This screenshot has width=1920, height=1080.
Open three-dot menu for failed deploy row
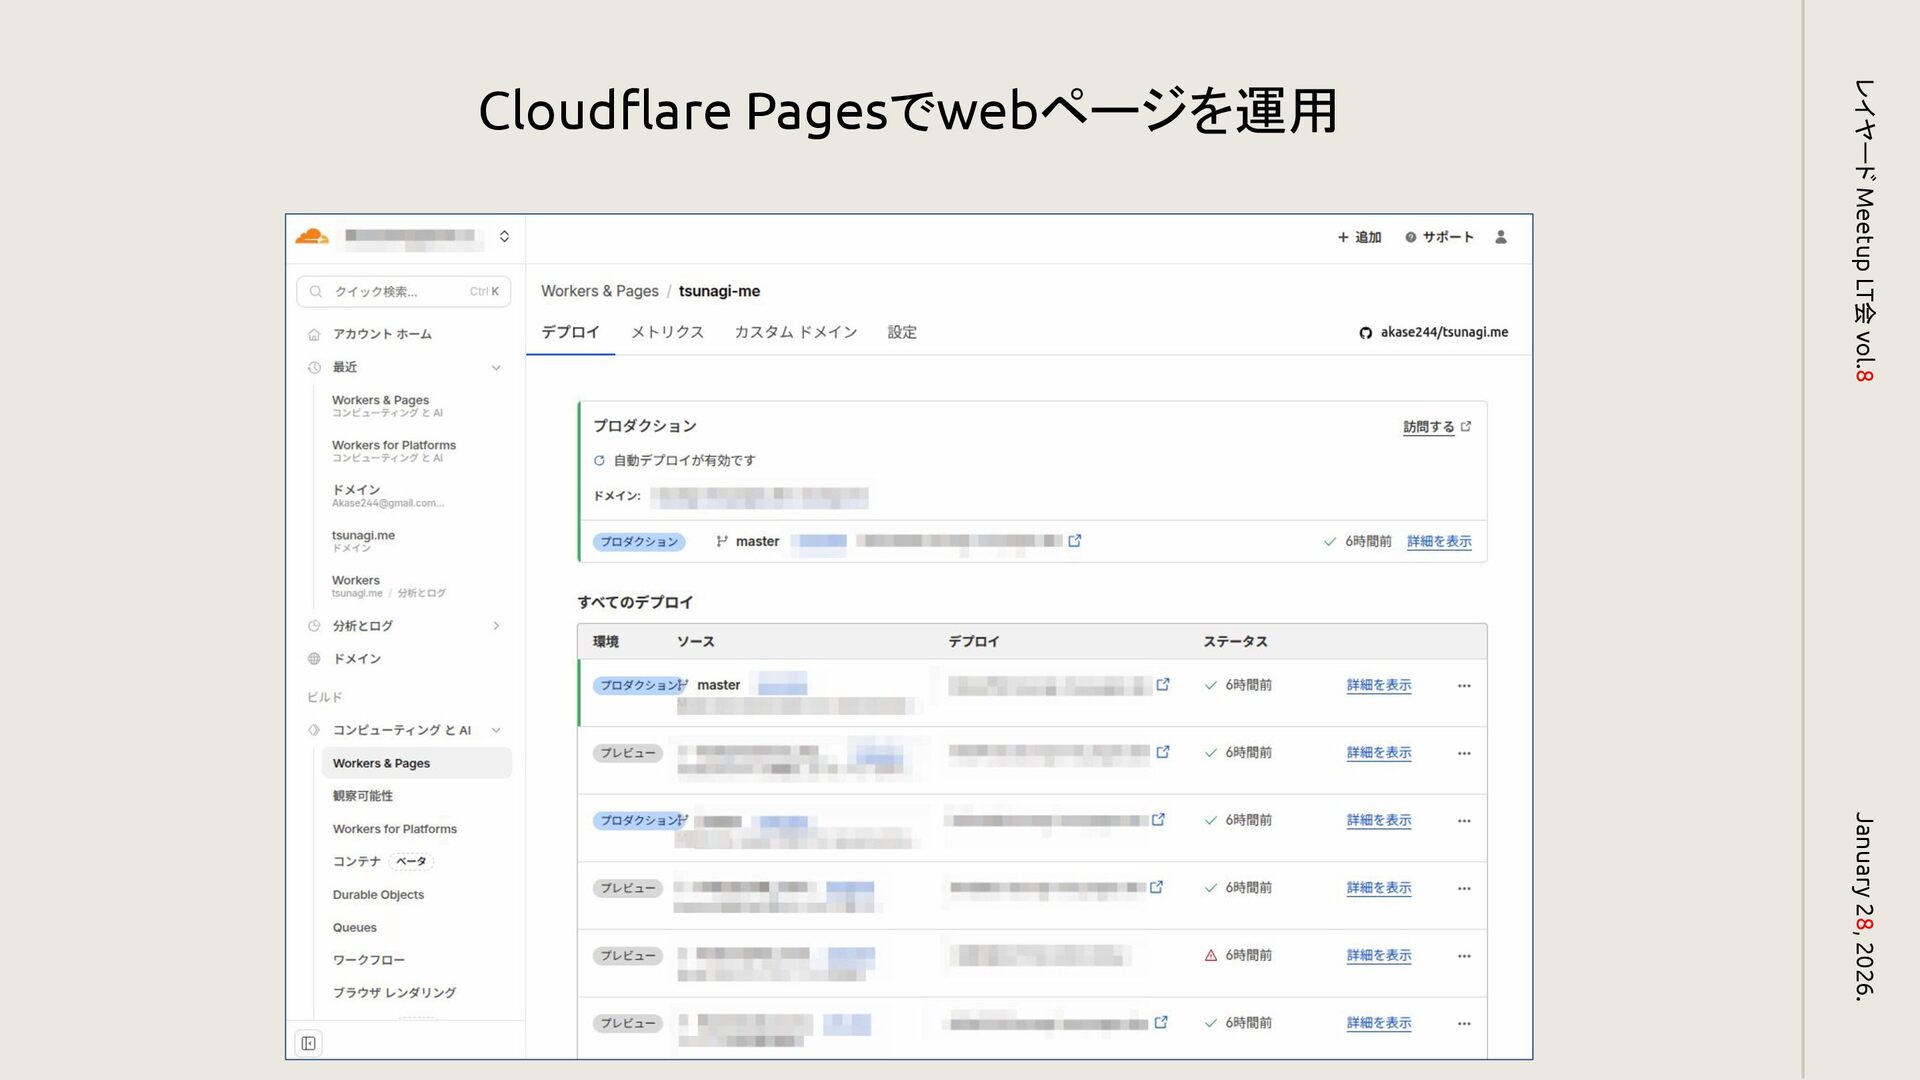point(1464,956)
